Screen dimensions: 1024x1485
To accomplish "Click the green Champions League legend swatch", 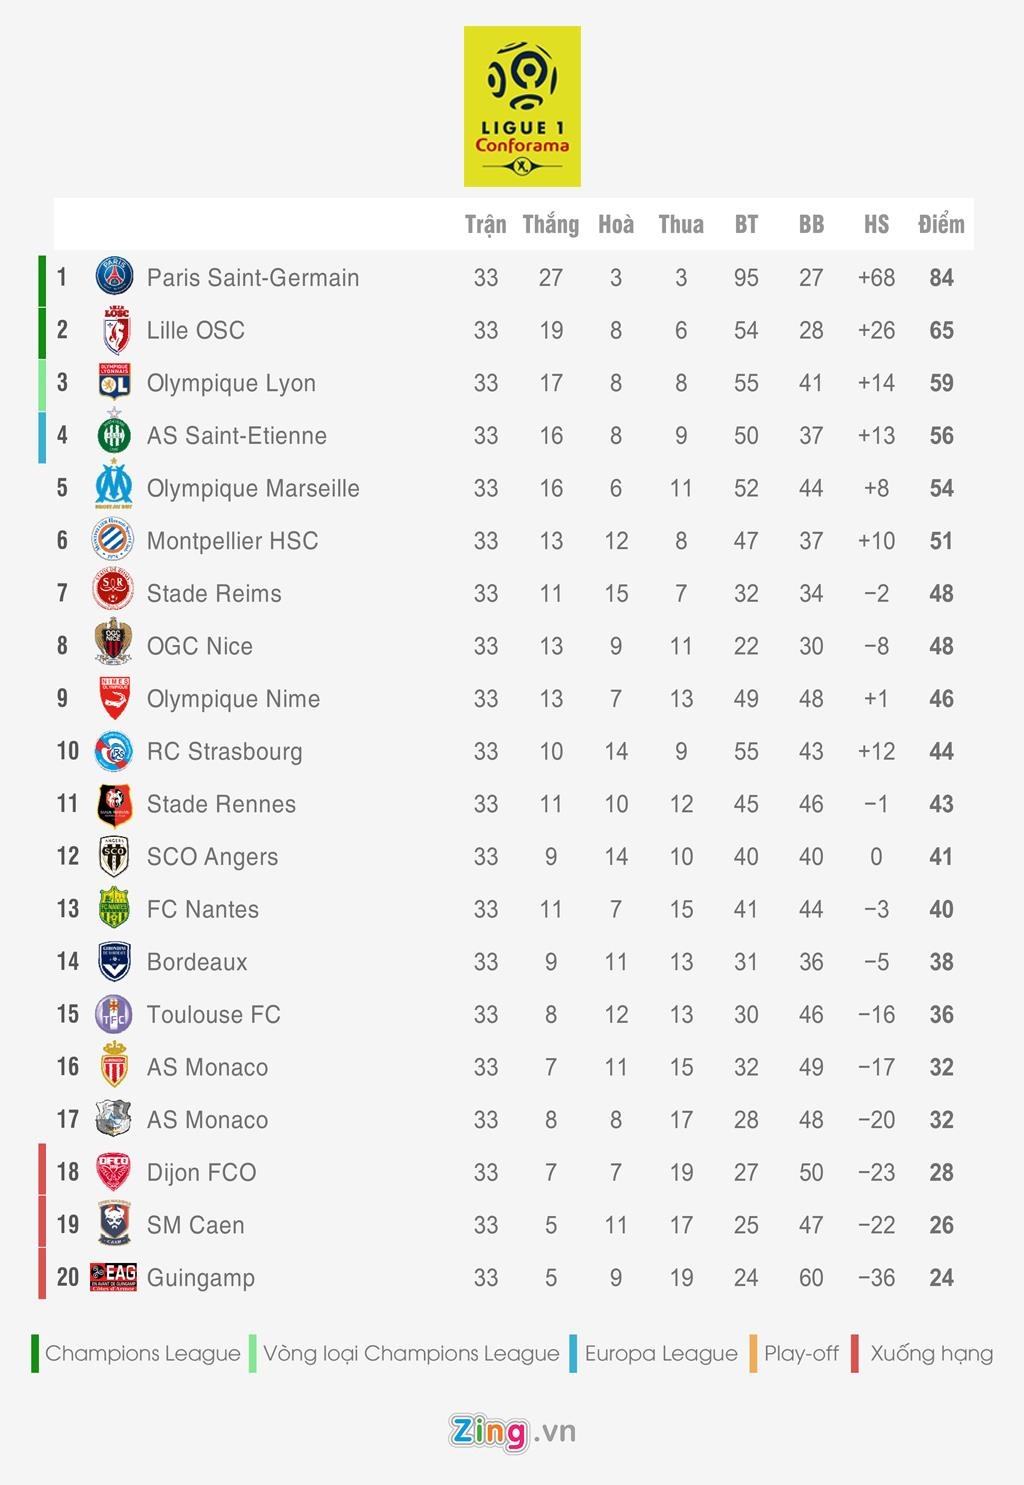I will click(x=36, y=1354).
